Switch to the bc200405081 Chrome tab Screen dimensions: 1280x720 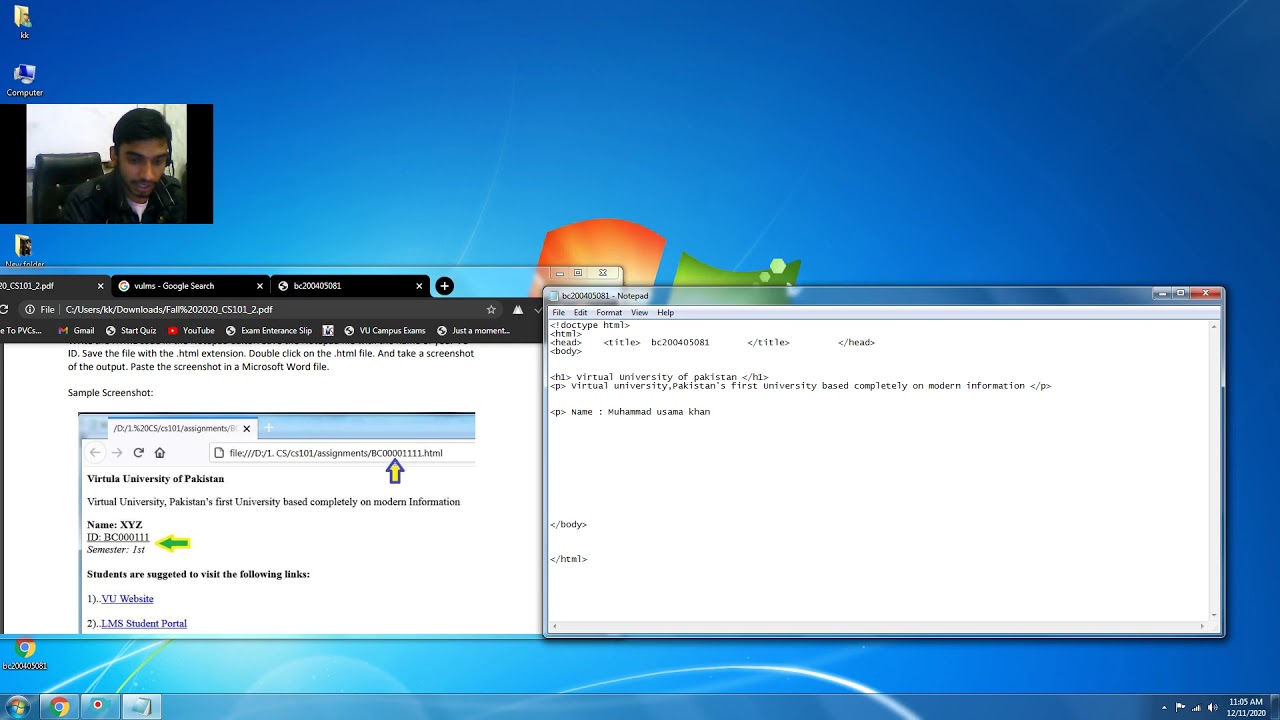pos(350,286)
